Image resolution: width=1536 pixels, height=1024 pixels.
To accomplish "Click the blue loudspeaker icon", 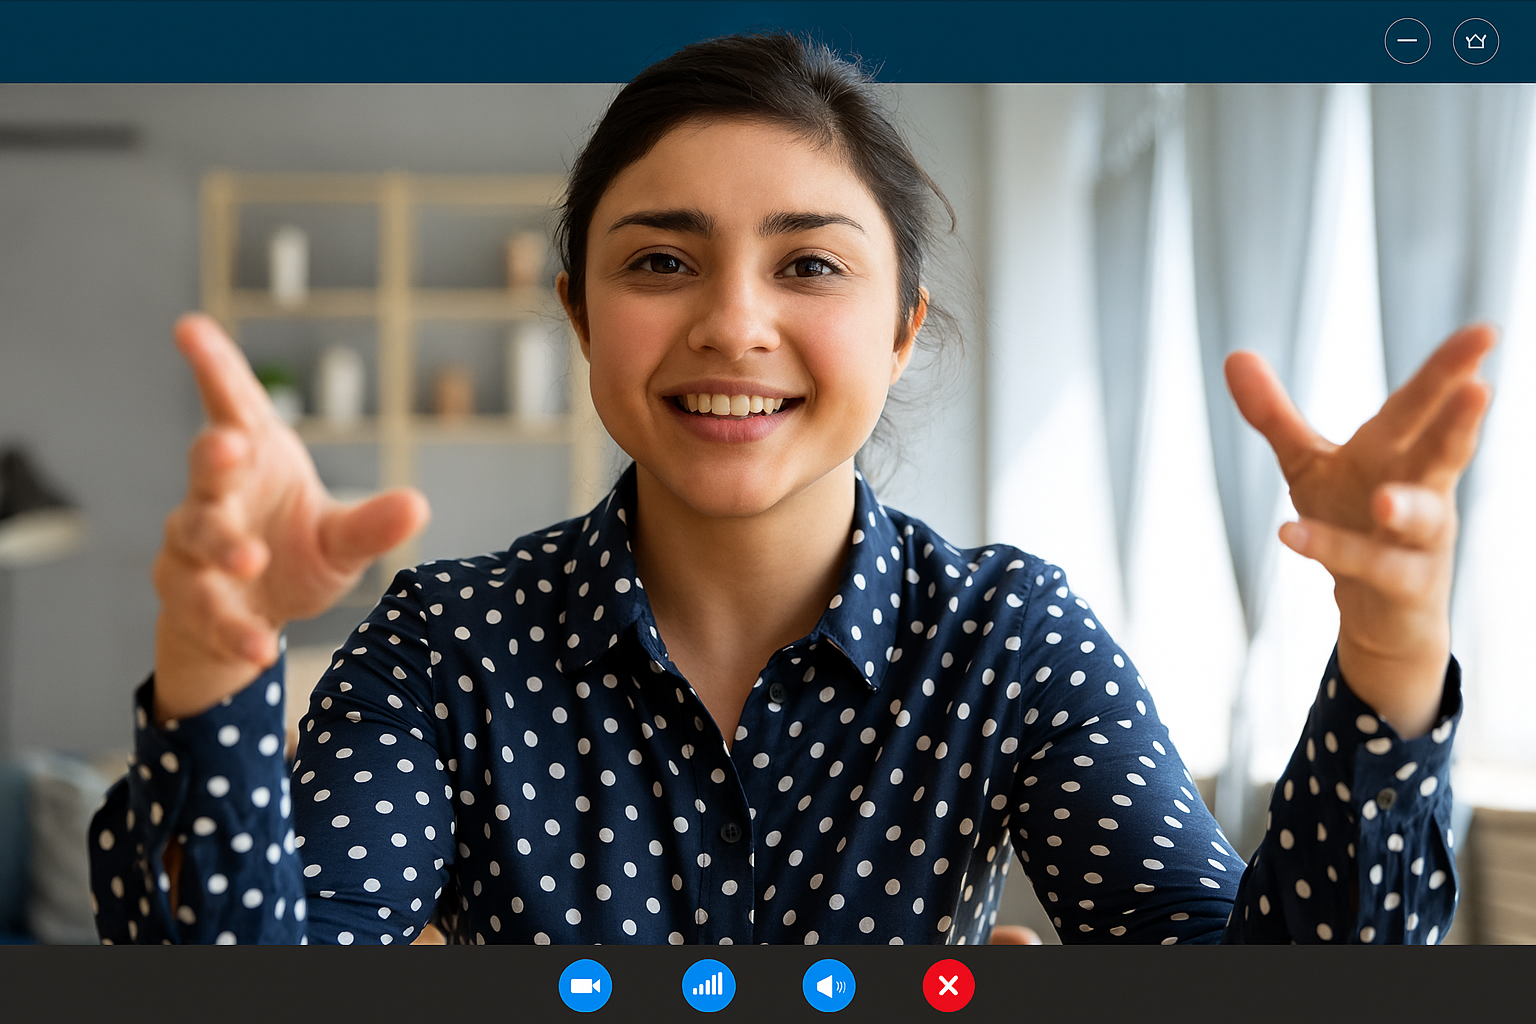I will coord(829,986).
